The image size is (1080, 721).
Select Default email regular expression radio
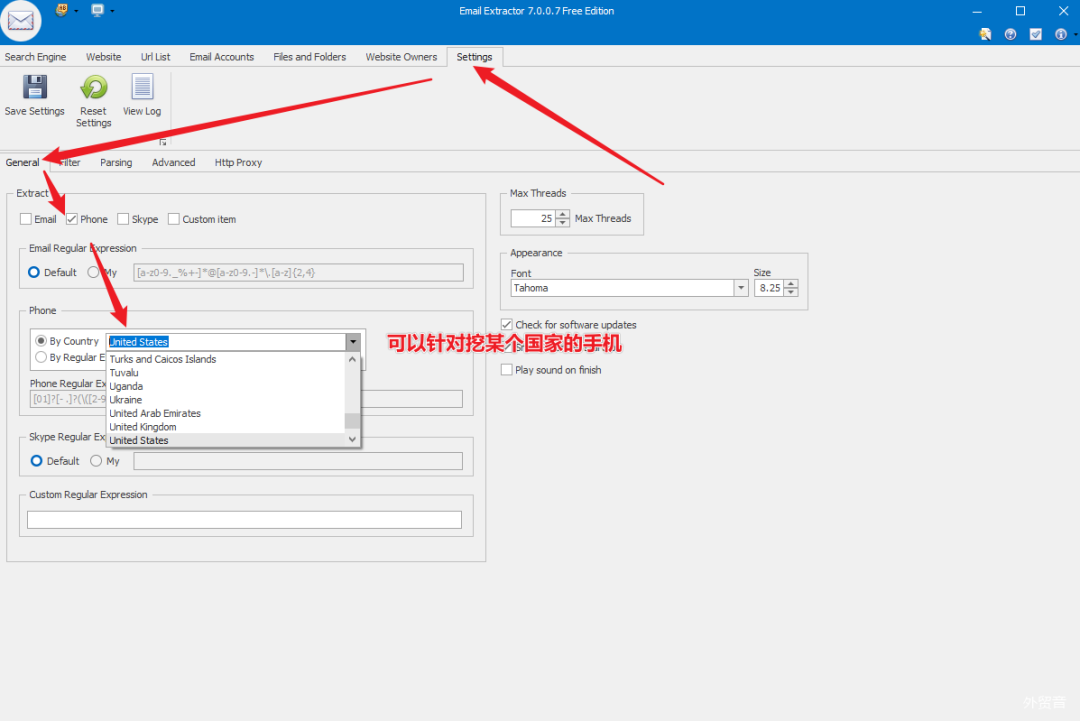pyautogui.click(x=34, y=272)
